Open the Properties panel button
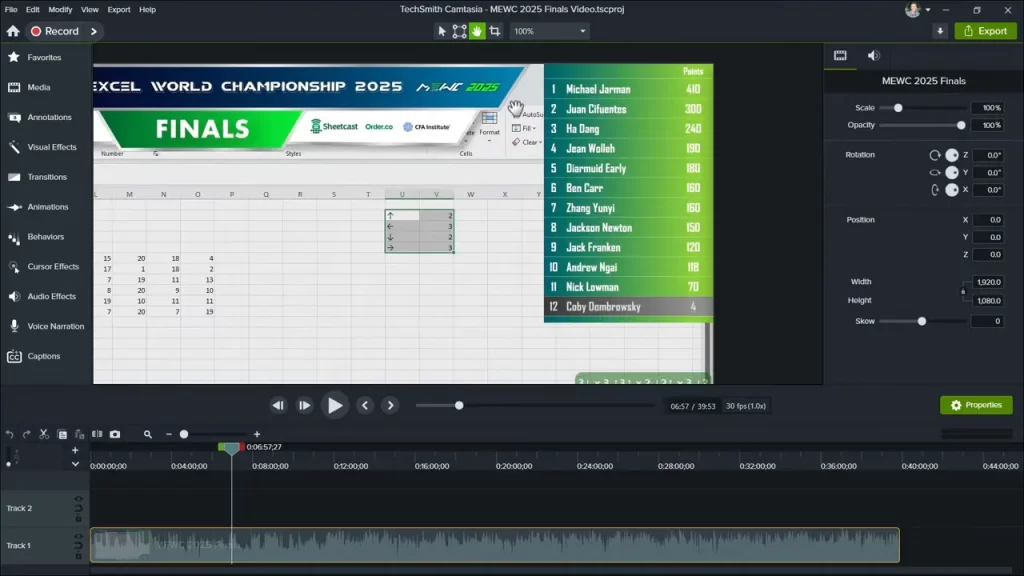 tap(976, 405)
